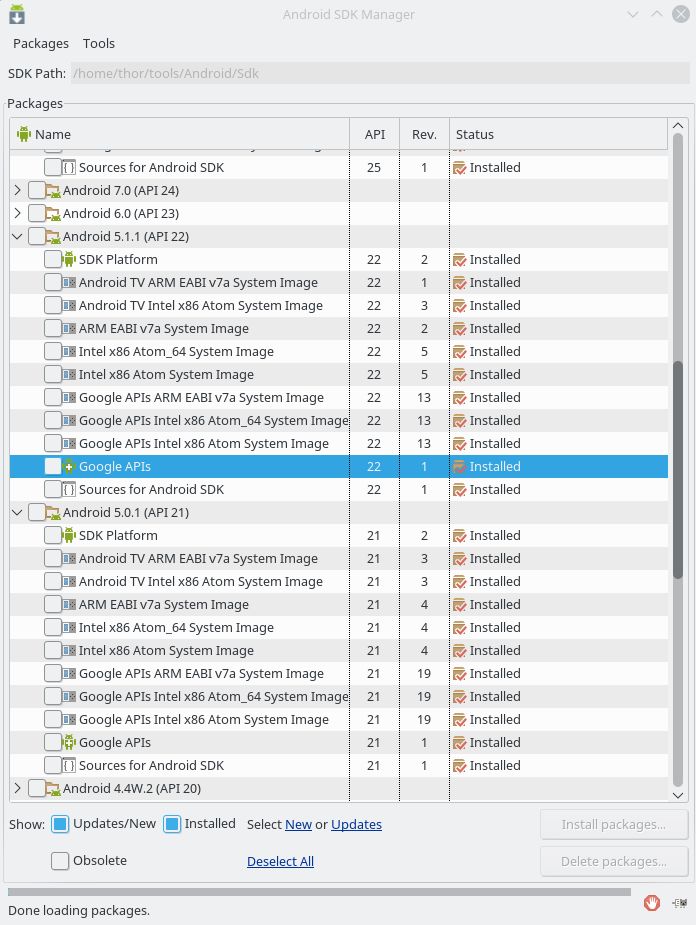Select the Android TV Intel x86 Atom API 22 row
The width and height of the screenshot is (696, 925).
[339, 306]
